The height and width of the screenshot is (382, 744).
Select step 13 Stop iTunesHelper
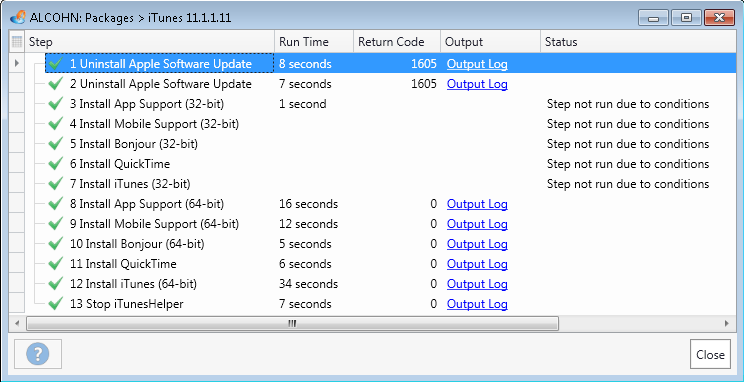tap(126, 304)
